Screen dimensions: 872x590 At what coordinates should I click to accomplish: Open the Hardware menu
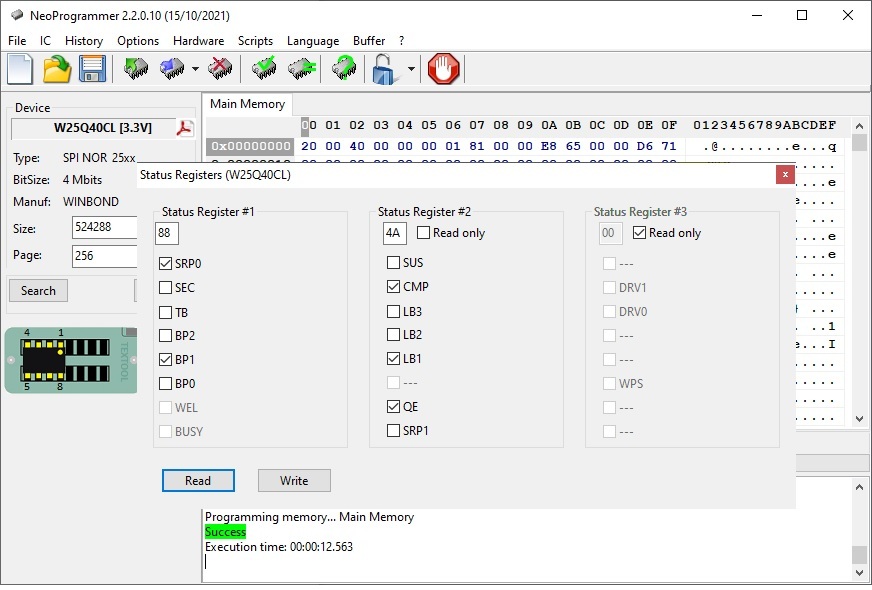coord(198,41)
